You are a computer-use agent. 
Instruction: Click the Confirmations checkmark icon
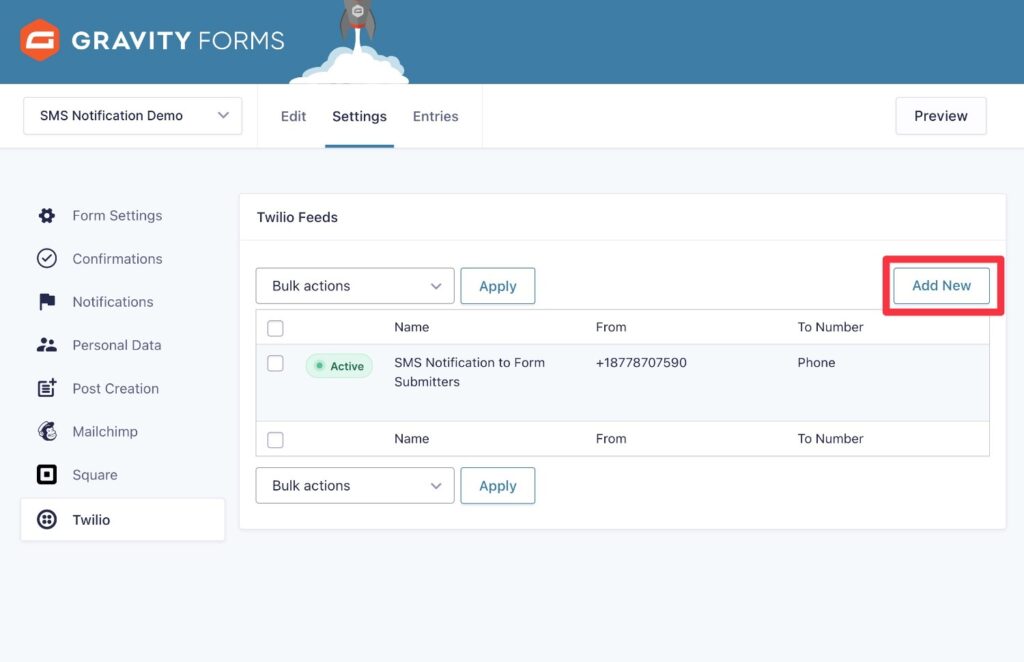[47, 259]
